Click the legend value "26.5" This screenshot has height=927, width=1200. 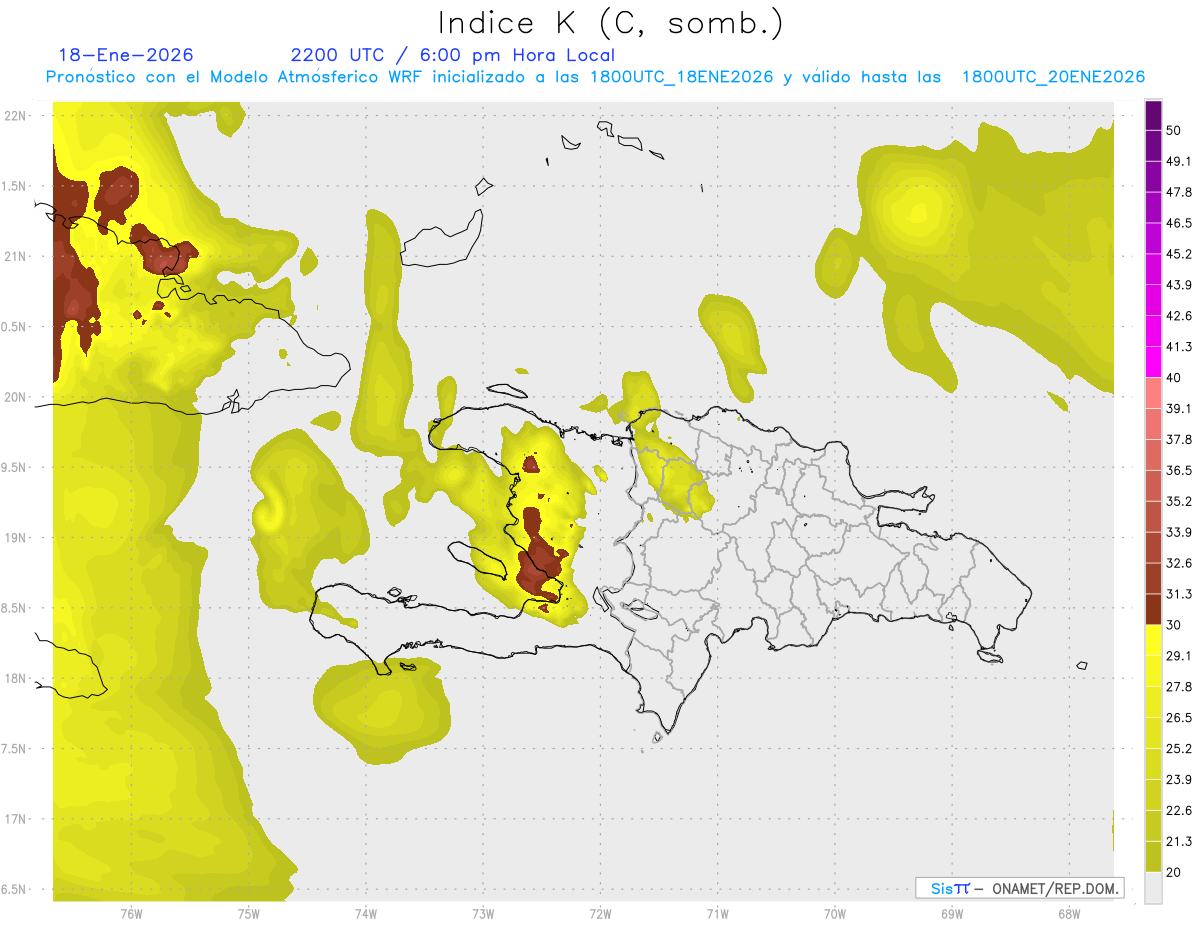(x=1179, y=718)
